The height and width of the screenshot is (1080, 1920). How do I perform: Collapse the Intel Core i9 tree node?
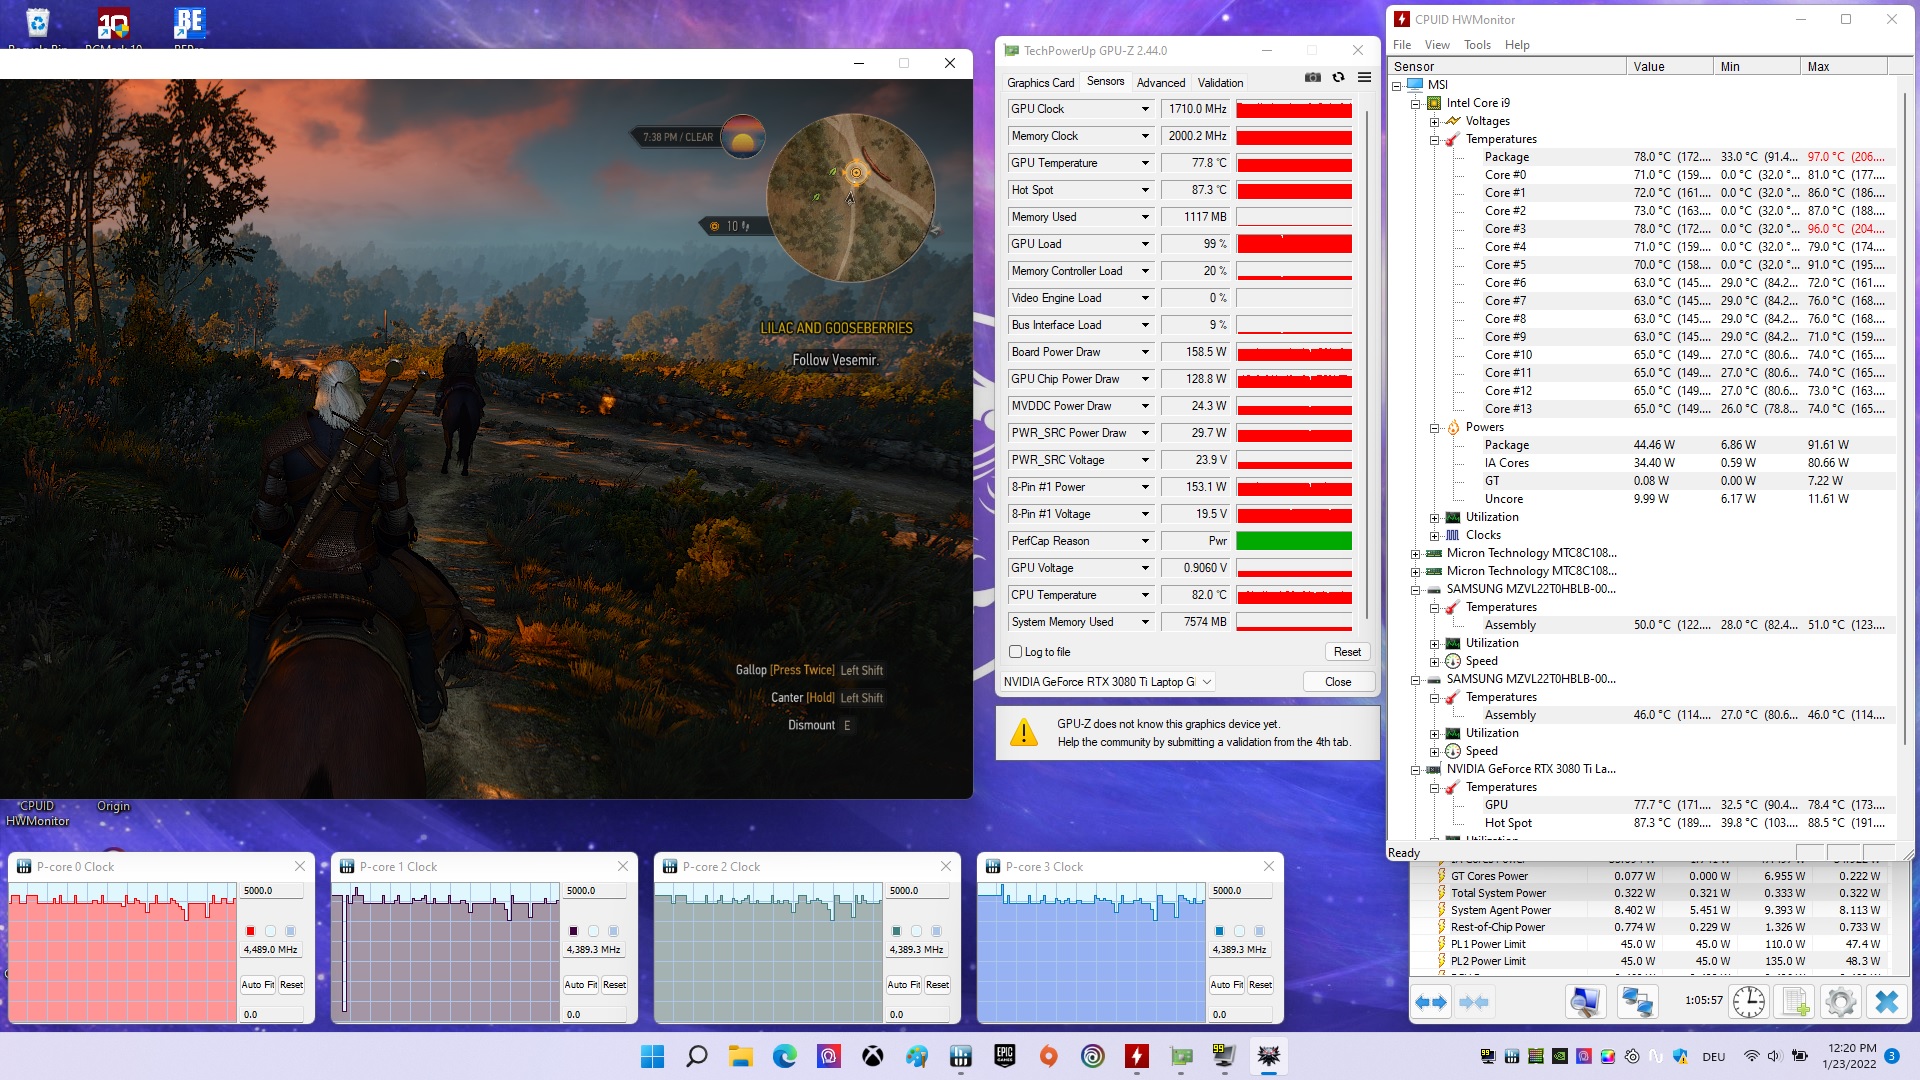tap(1415, 103)
